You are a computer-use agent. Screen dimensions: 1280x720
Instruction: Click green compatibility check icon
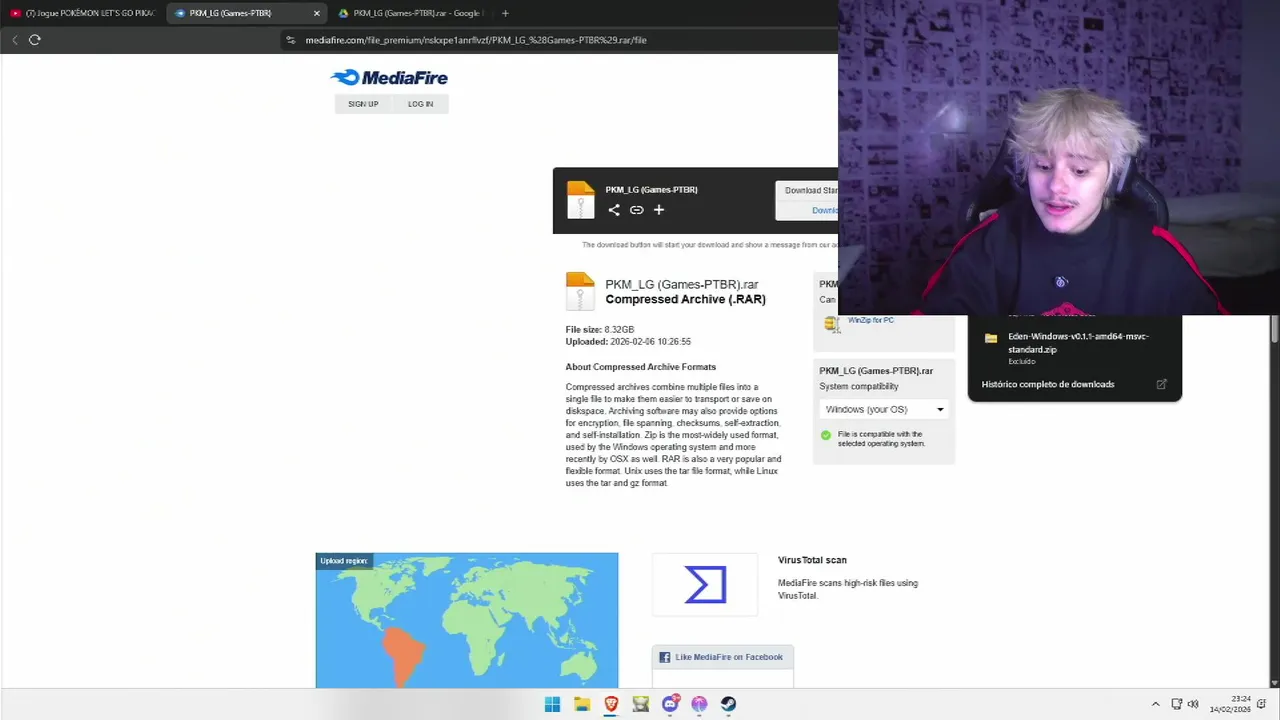(x=826, y=435)
